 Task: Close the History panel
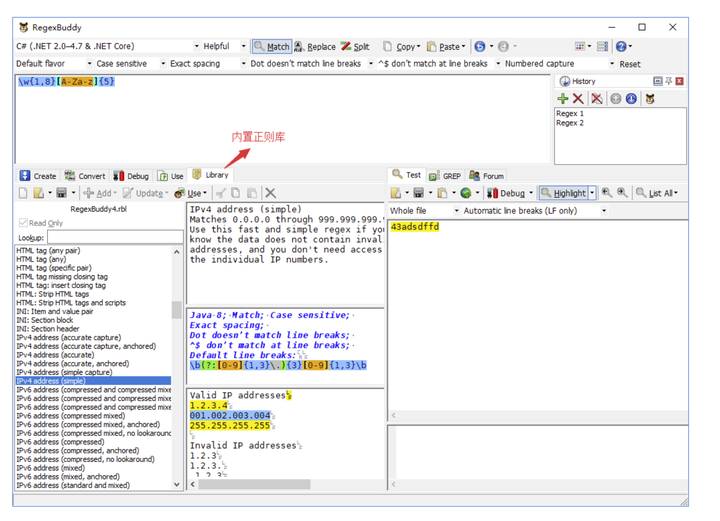point(680,81)
